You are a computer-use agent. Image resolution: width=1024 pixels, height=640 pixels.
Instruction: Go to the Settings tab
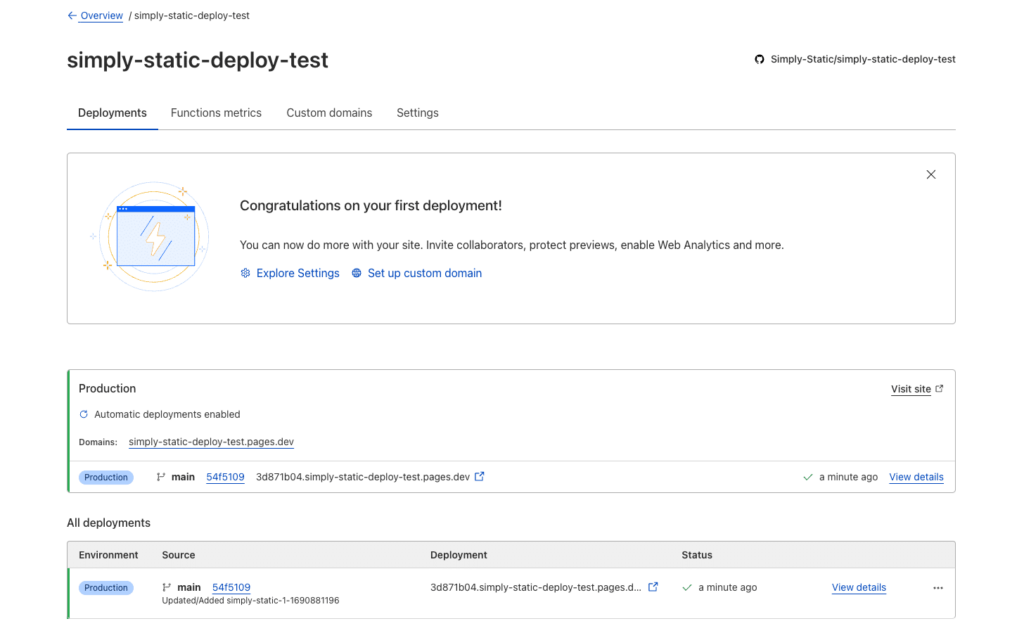click(x=417, y=113)
